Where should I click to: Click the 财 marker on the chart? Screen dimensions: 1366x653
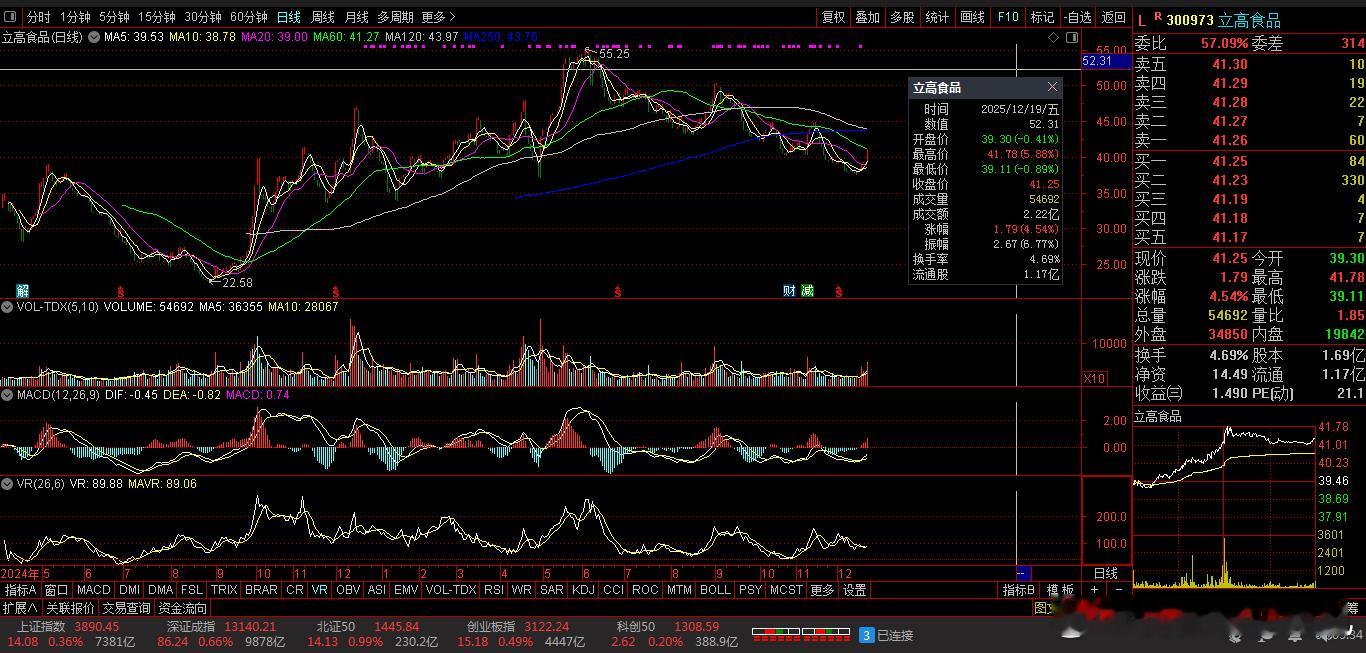(x=789, y=291)
